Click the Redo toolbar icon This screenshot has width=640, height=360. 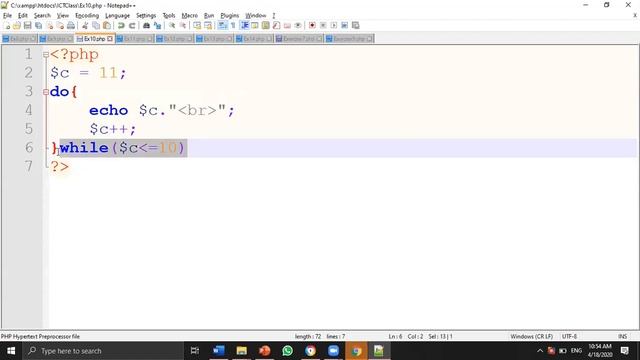[132, 25]
